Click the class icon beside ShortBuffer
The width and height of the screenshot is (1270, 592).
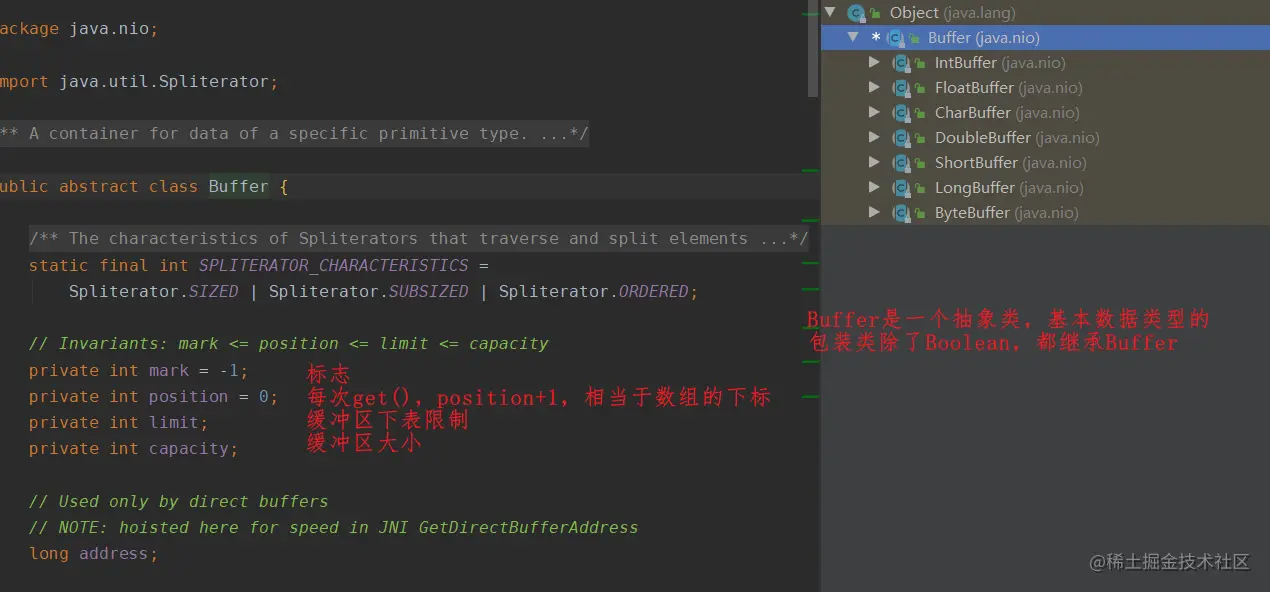pos(901,163)
